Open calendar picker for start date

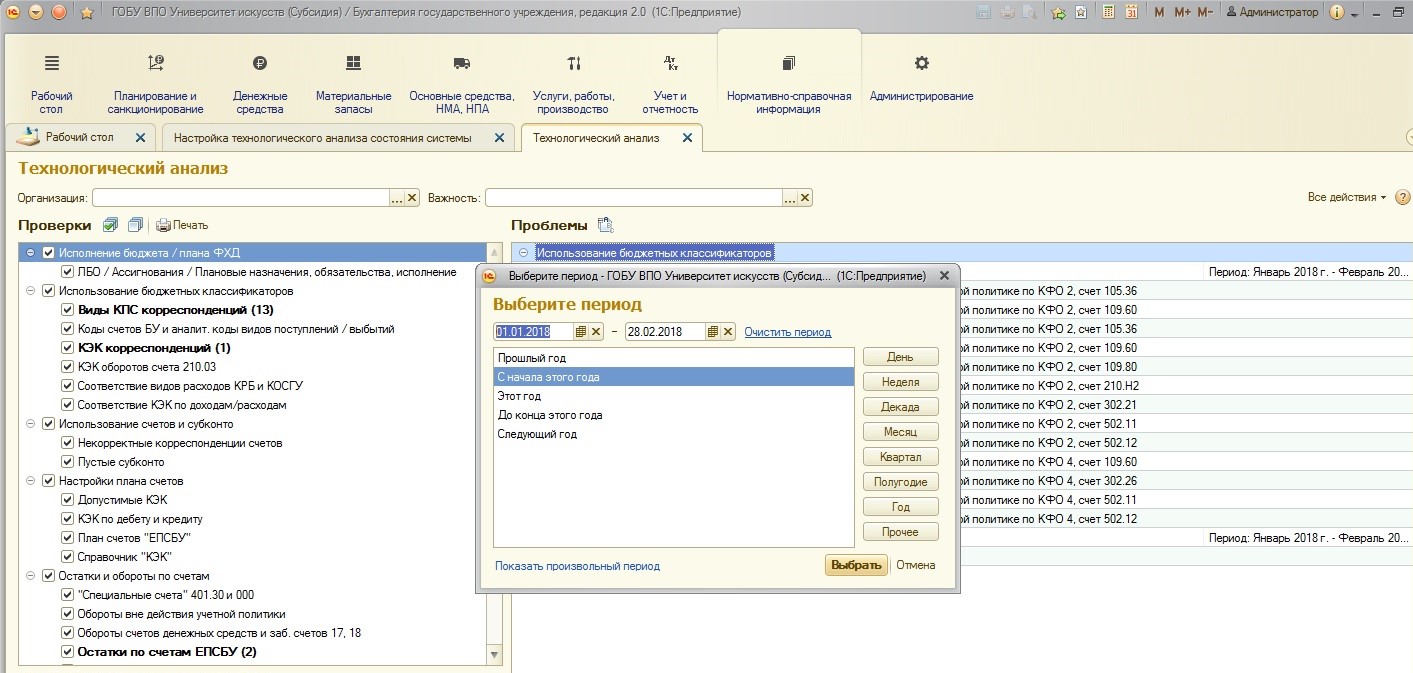pyautogui.click(x=581, y=332)
